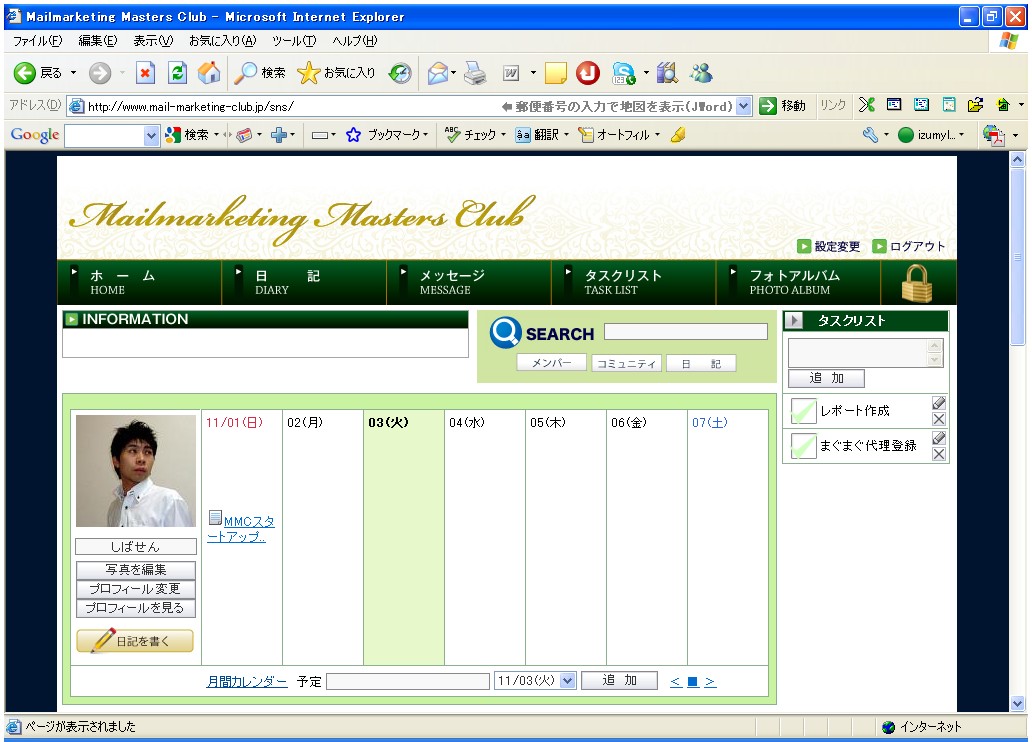This screenshot has height=742, width=1032.
Task: Expand the オートフィル autofill dropdown
Action: (x=657, y=135)
